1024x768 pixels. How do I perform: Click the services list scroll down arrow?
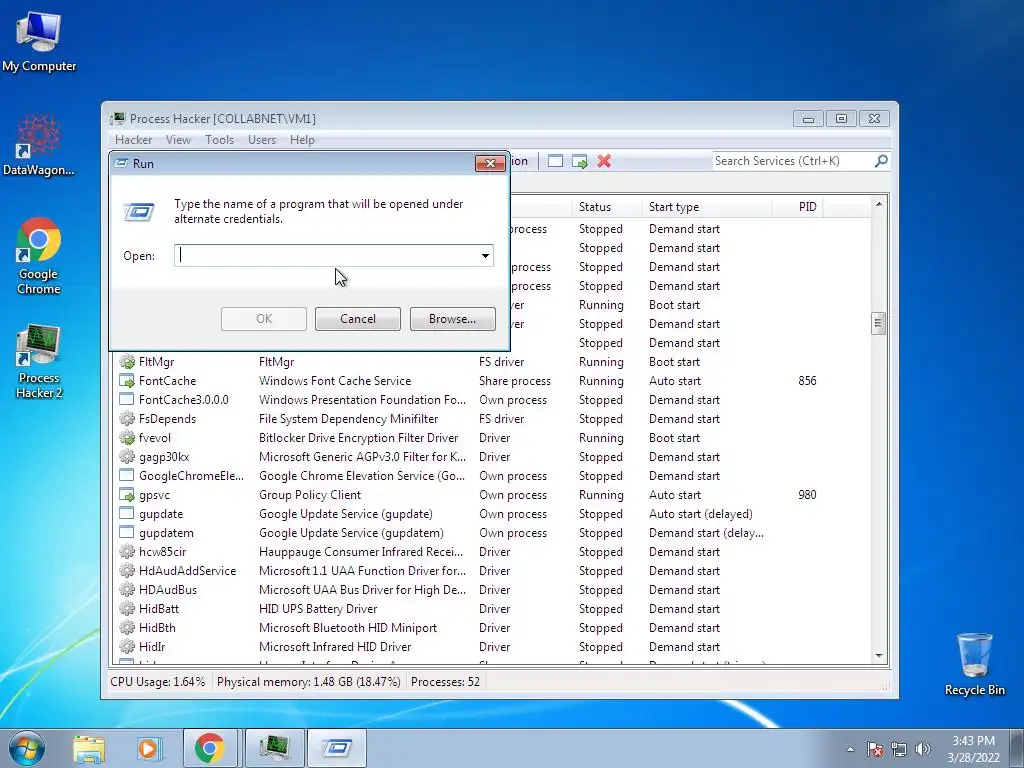[879, 656]
